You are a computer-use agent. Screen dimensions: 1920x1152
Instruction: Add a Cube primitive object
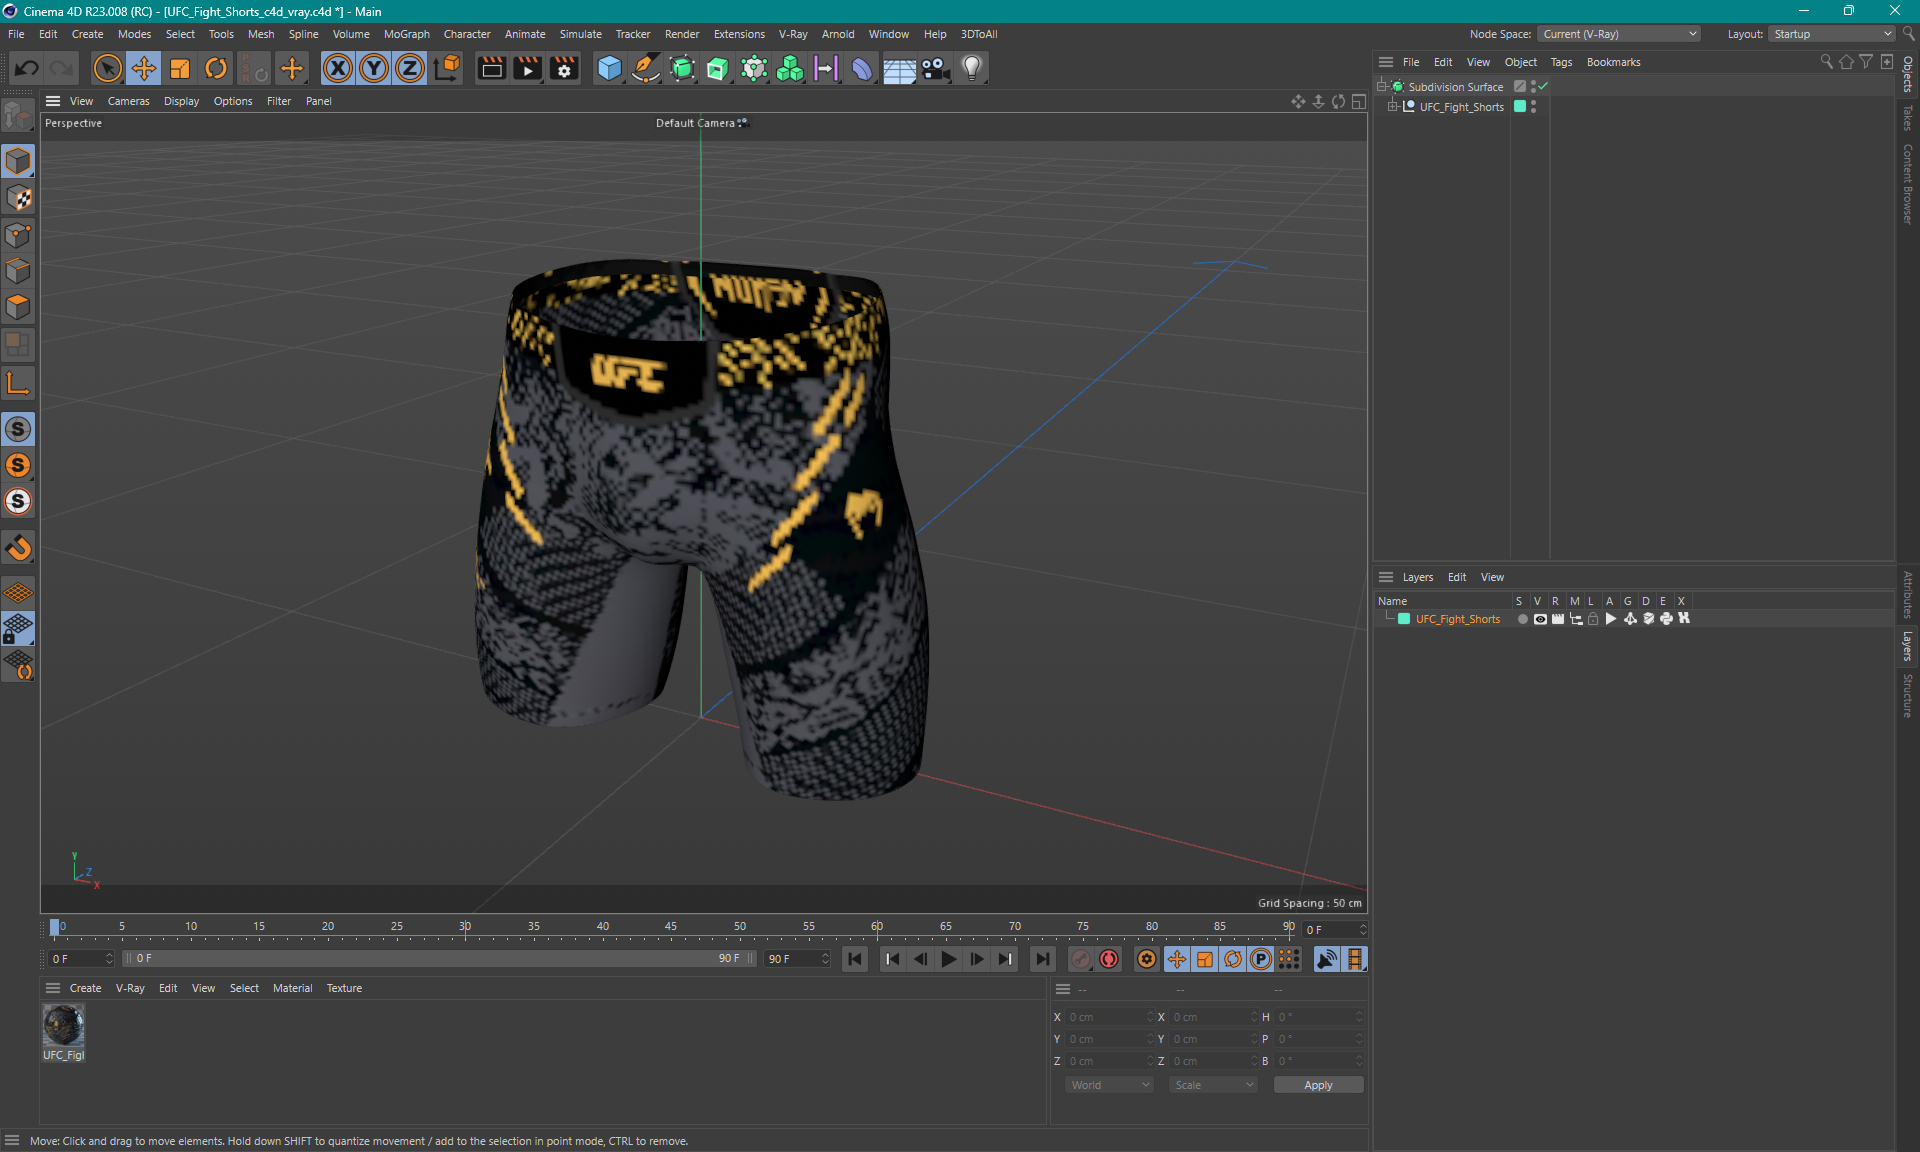pyautogui.click(x=609, y=68)
